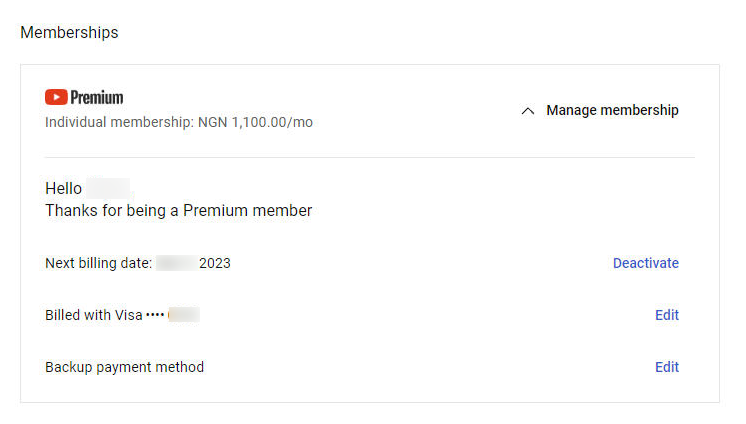Click the blurred billing date field

tap(177, 263)
